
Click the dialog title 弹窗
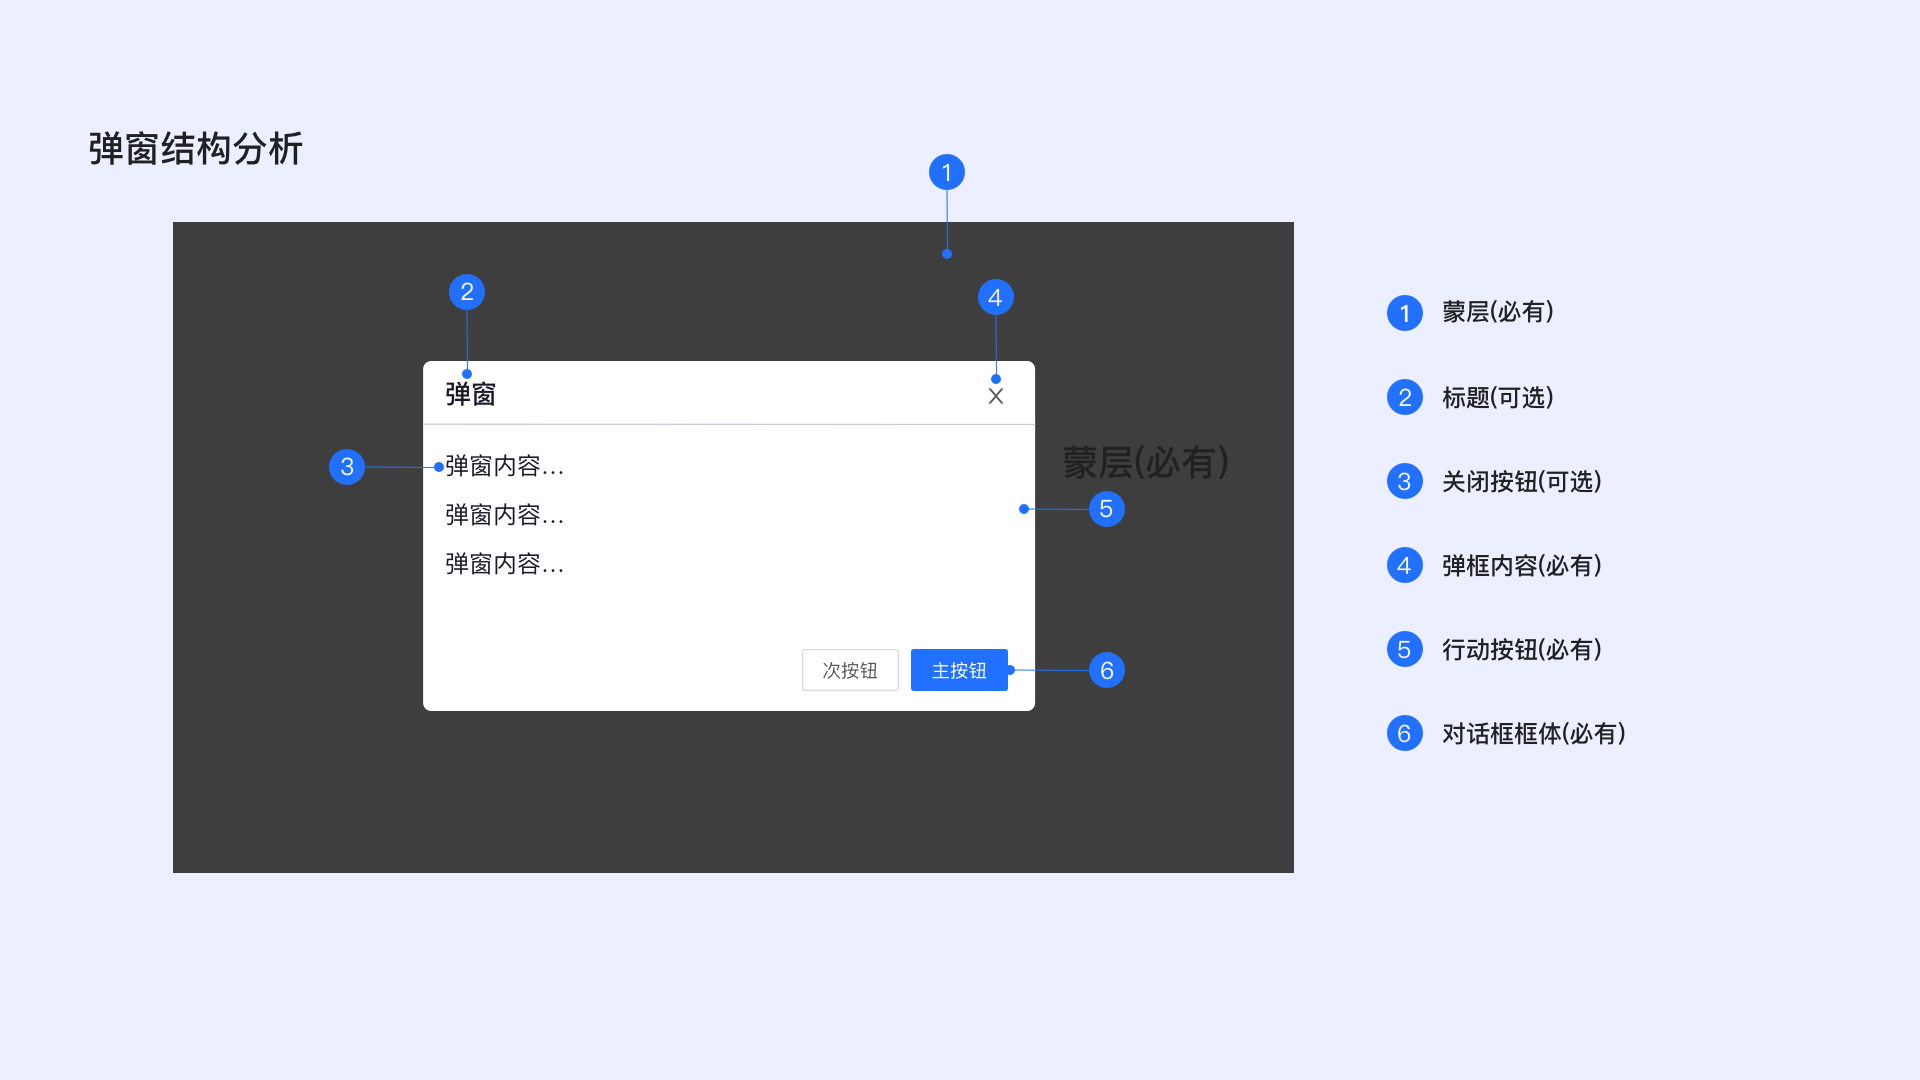pyautogui.click(x=470, y=394)
